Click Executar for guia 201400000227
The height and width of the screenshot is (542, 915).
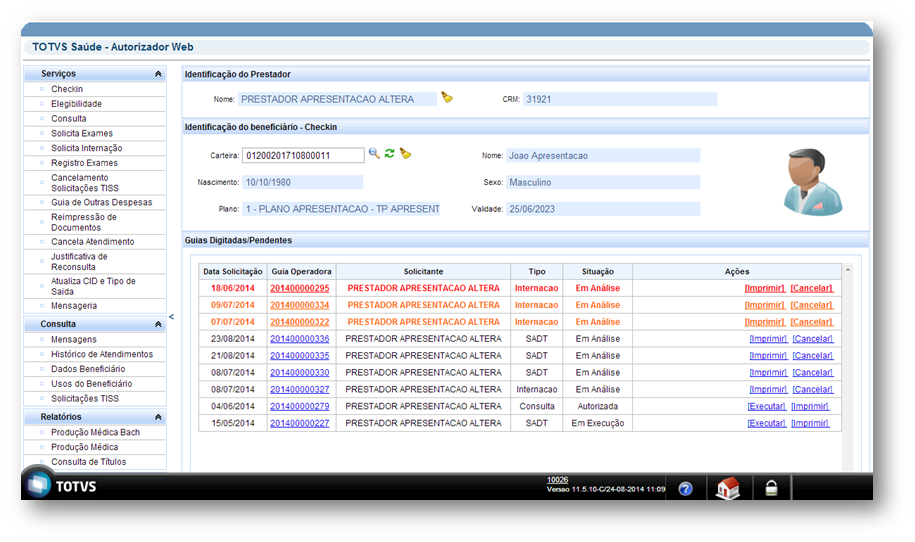[x=766, y=424]
